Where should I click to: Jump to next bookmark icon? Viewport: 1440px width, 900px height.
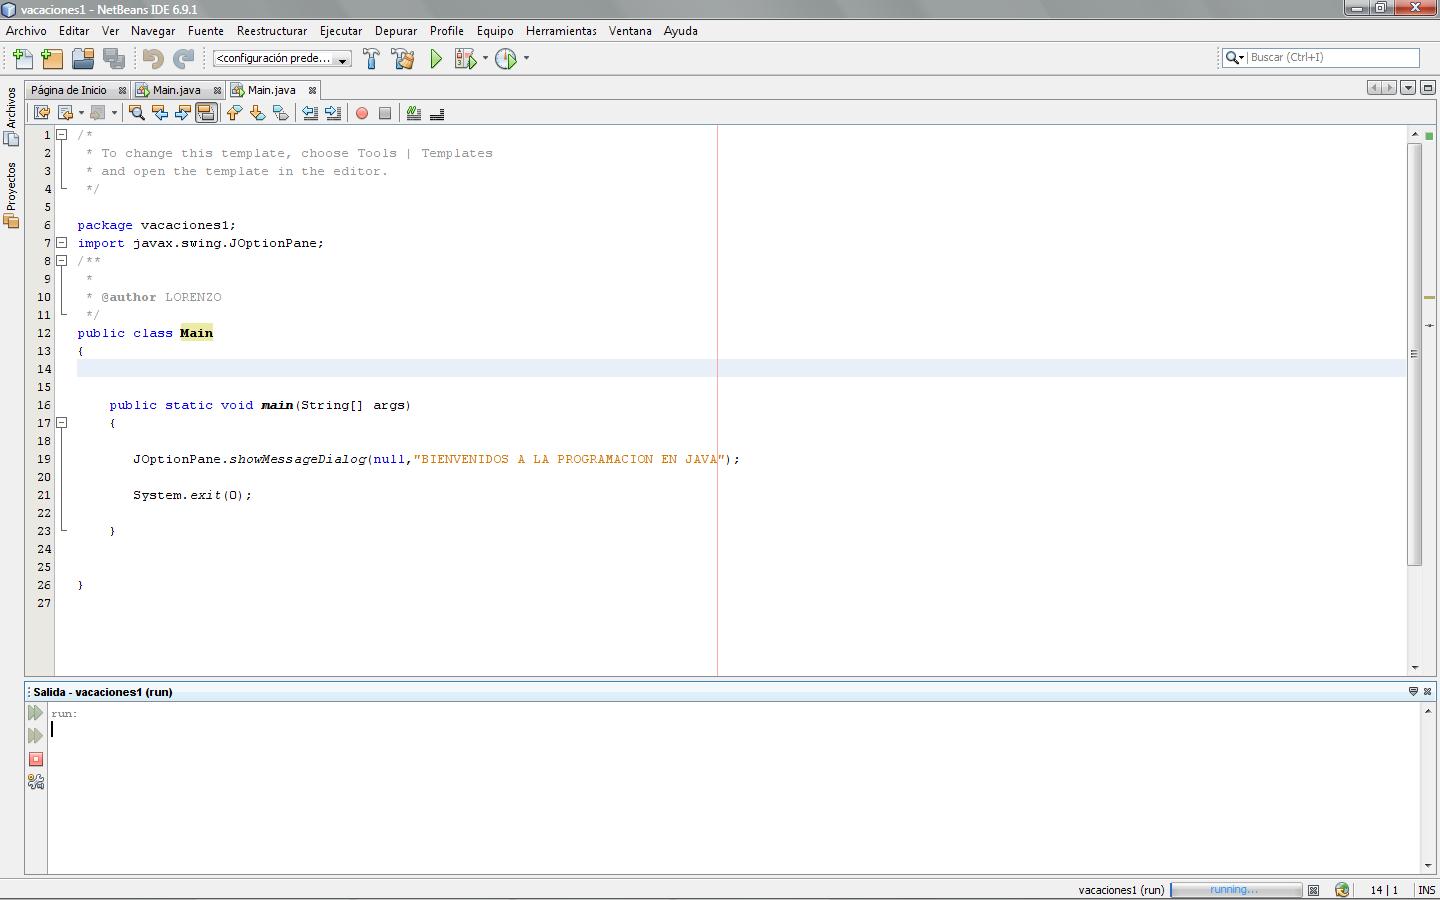[x=257, y=113]
